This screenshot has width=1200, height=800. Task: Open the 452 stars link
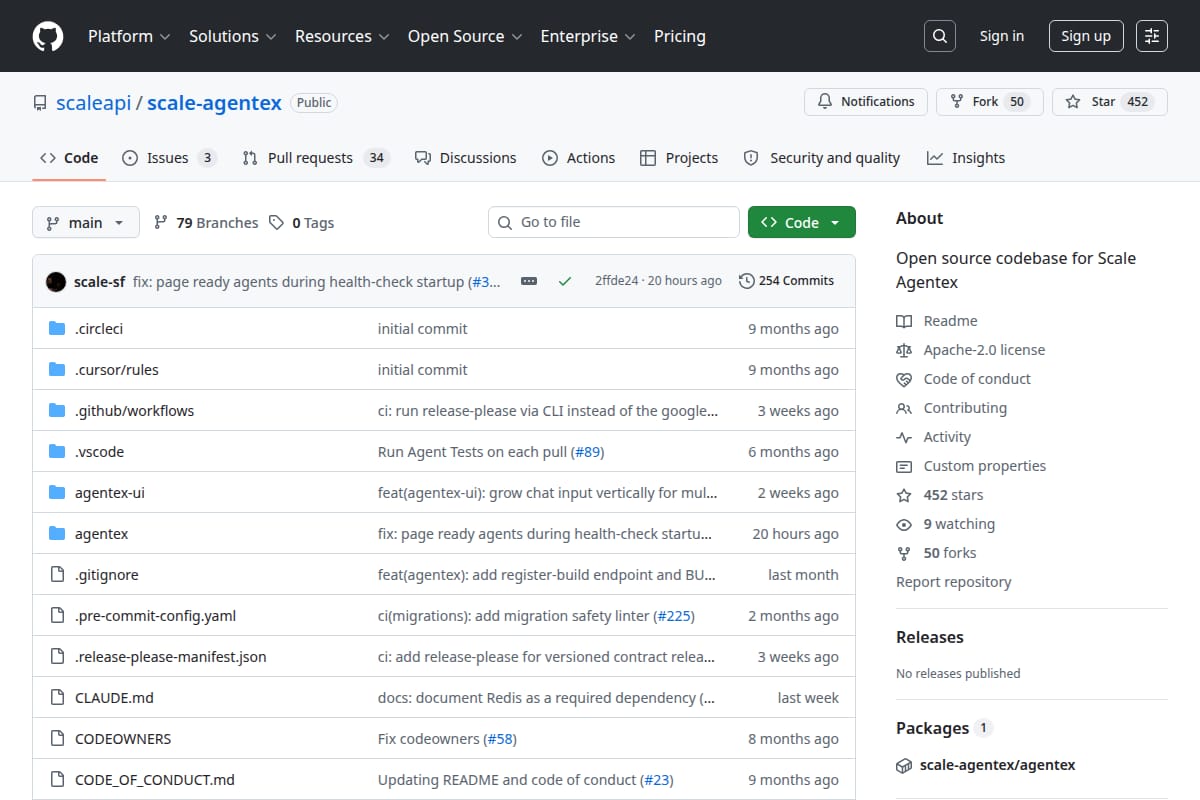pos(940,495)
